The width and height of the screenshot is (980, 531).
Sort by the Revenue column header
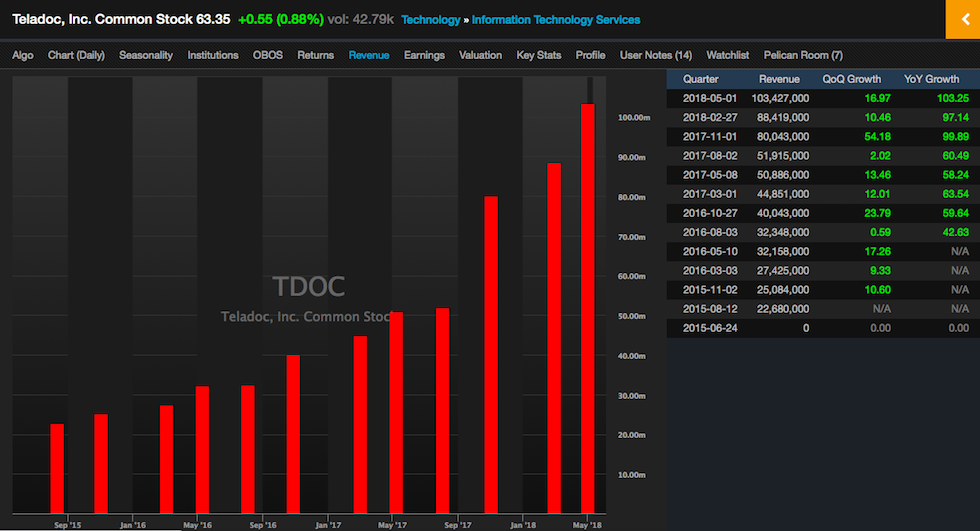[x=779, y=79]
